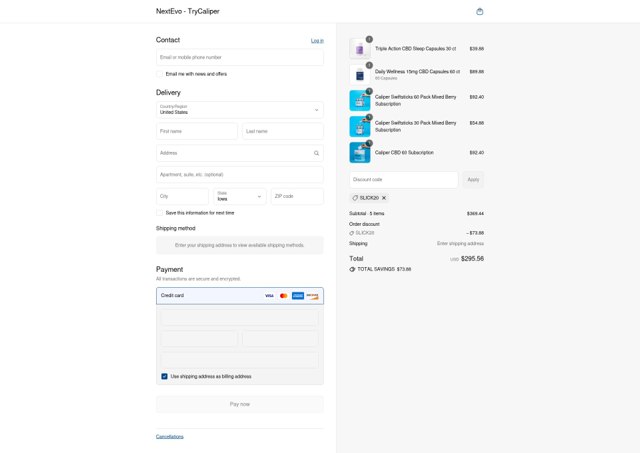
Task: Uncheck Use shipping address as billing address
Action: (x=164, y=376)
